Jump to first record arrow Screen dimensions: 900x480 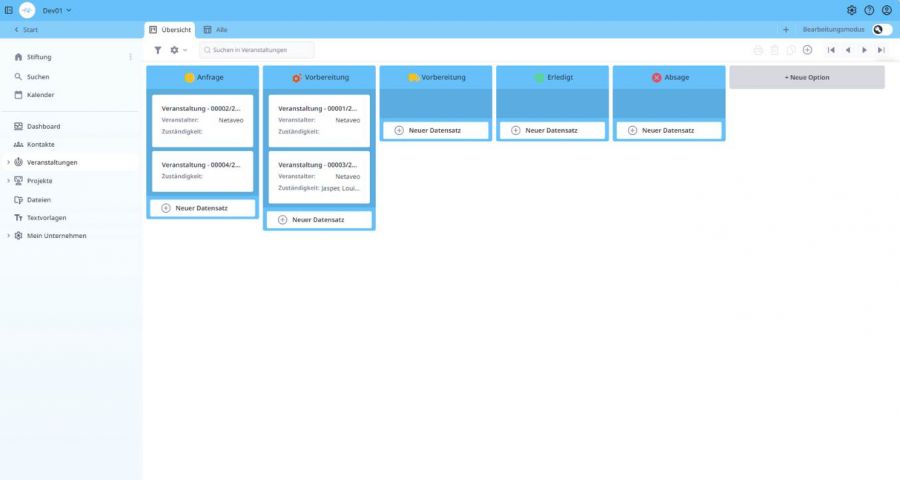pyautogui.click(x=830, y=50)
